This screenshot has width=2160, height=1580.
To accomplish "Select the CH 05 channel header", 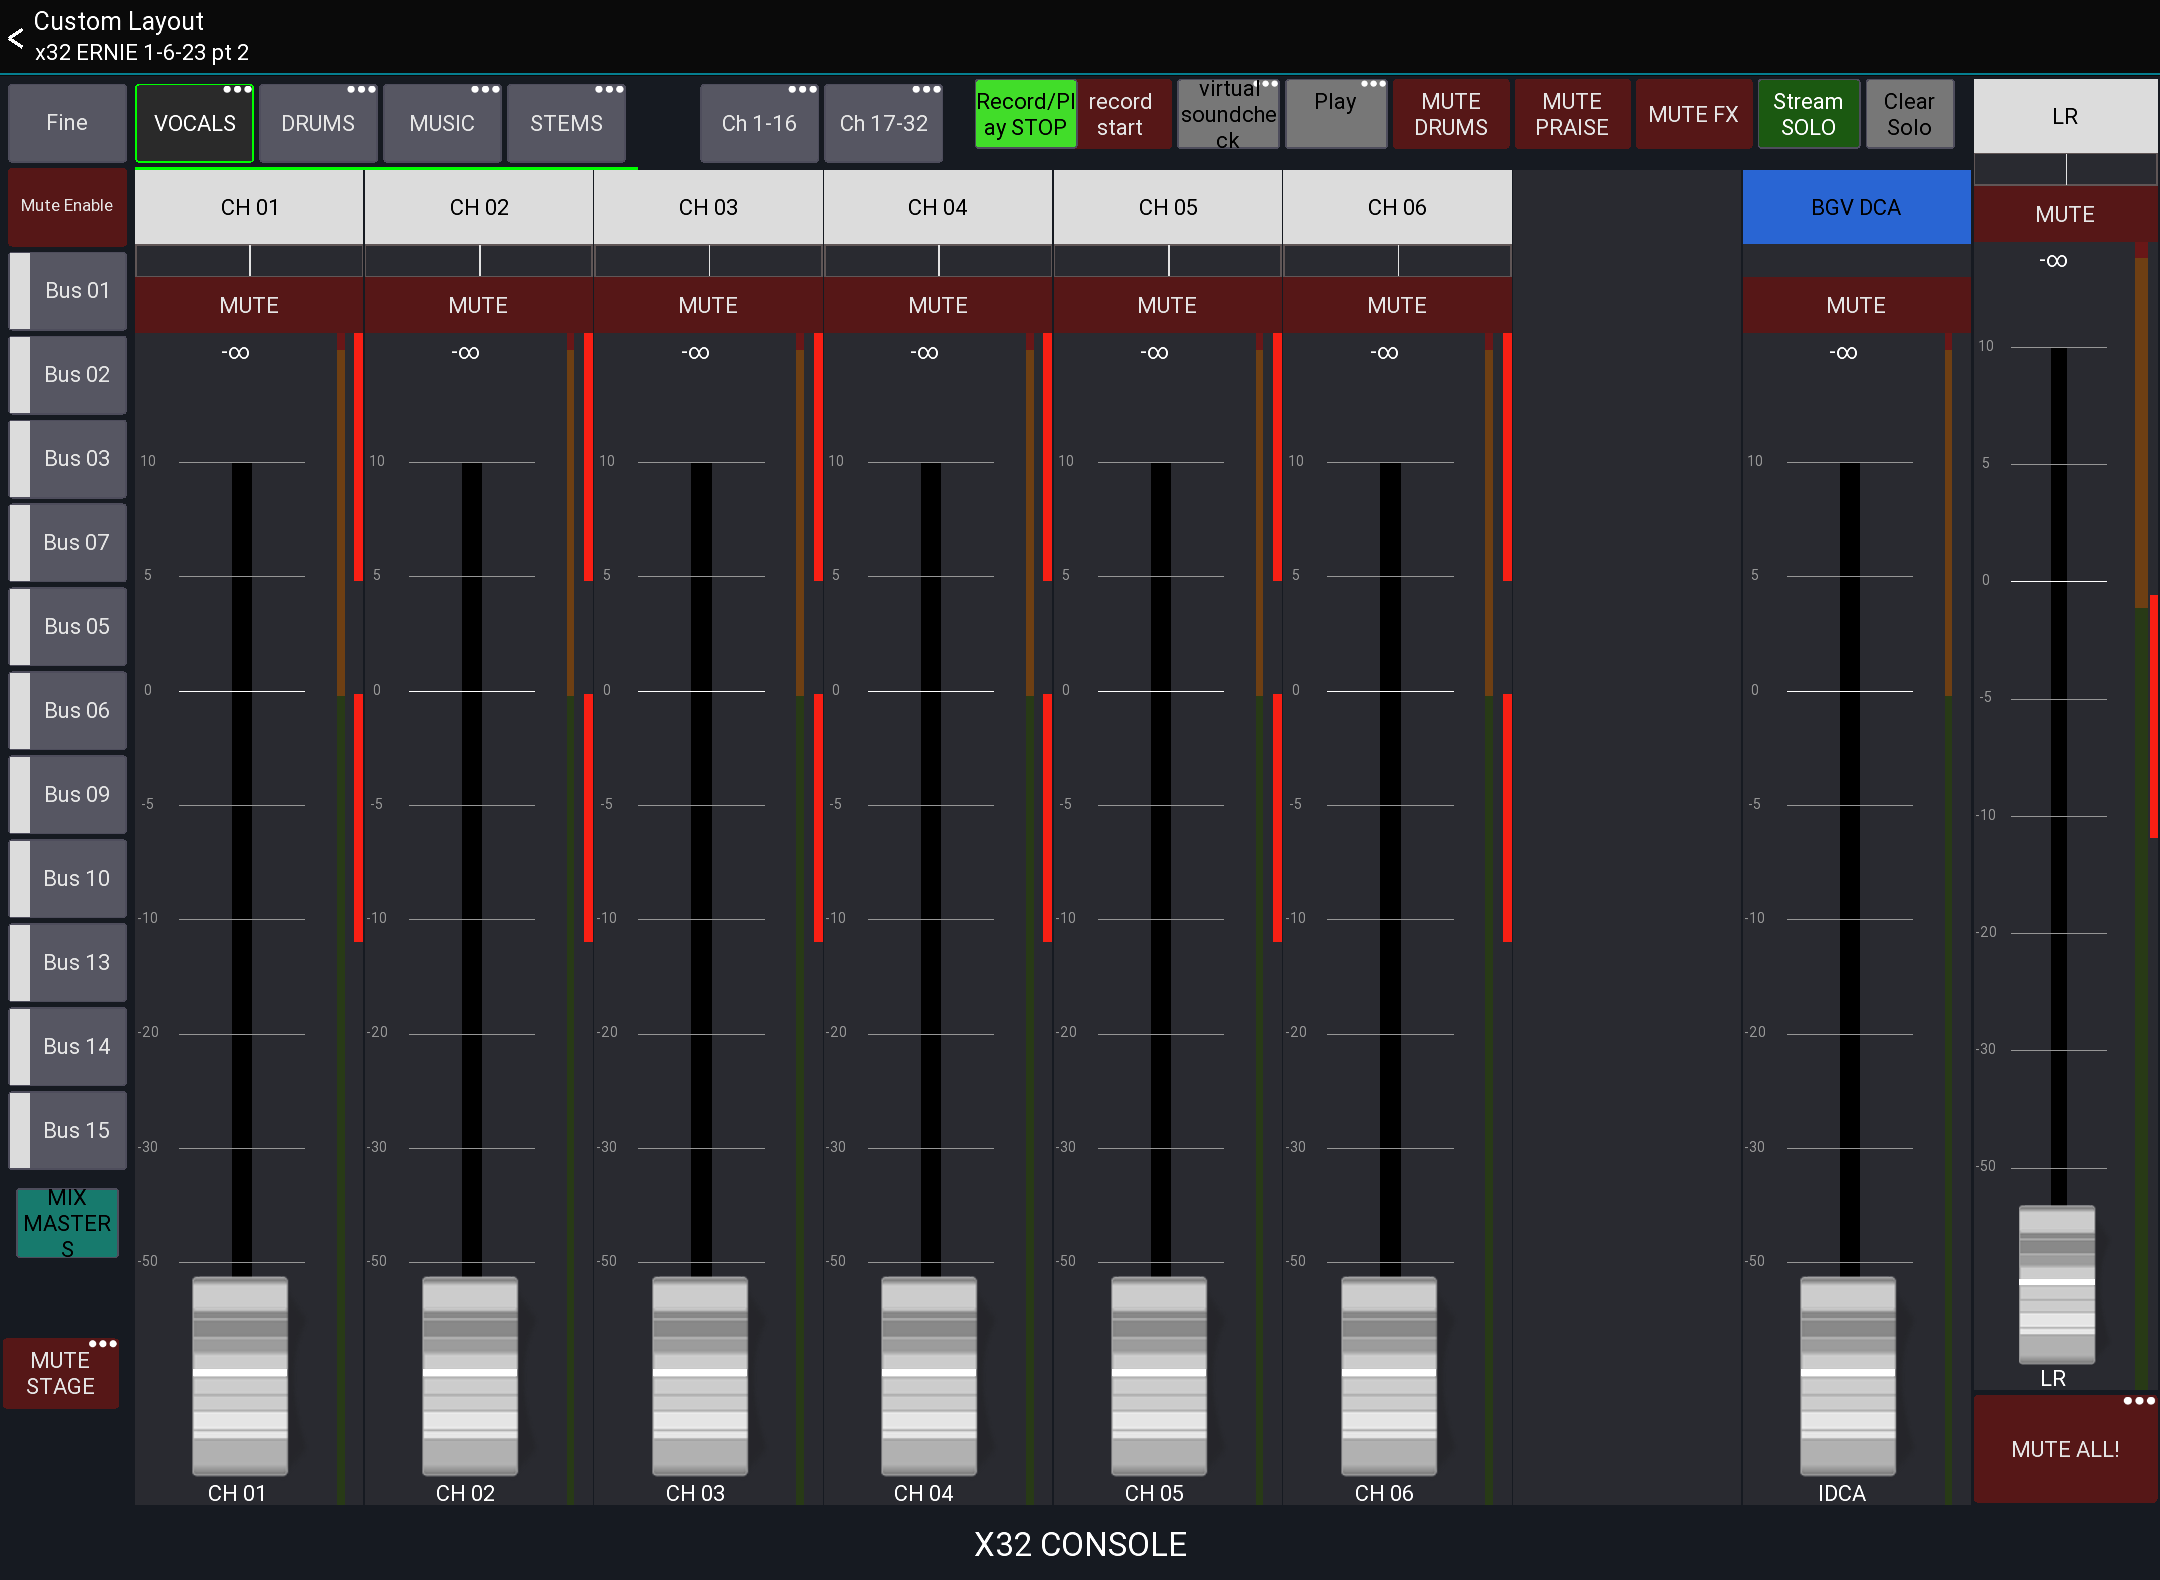I will [1167, 207].
